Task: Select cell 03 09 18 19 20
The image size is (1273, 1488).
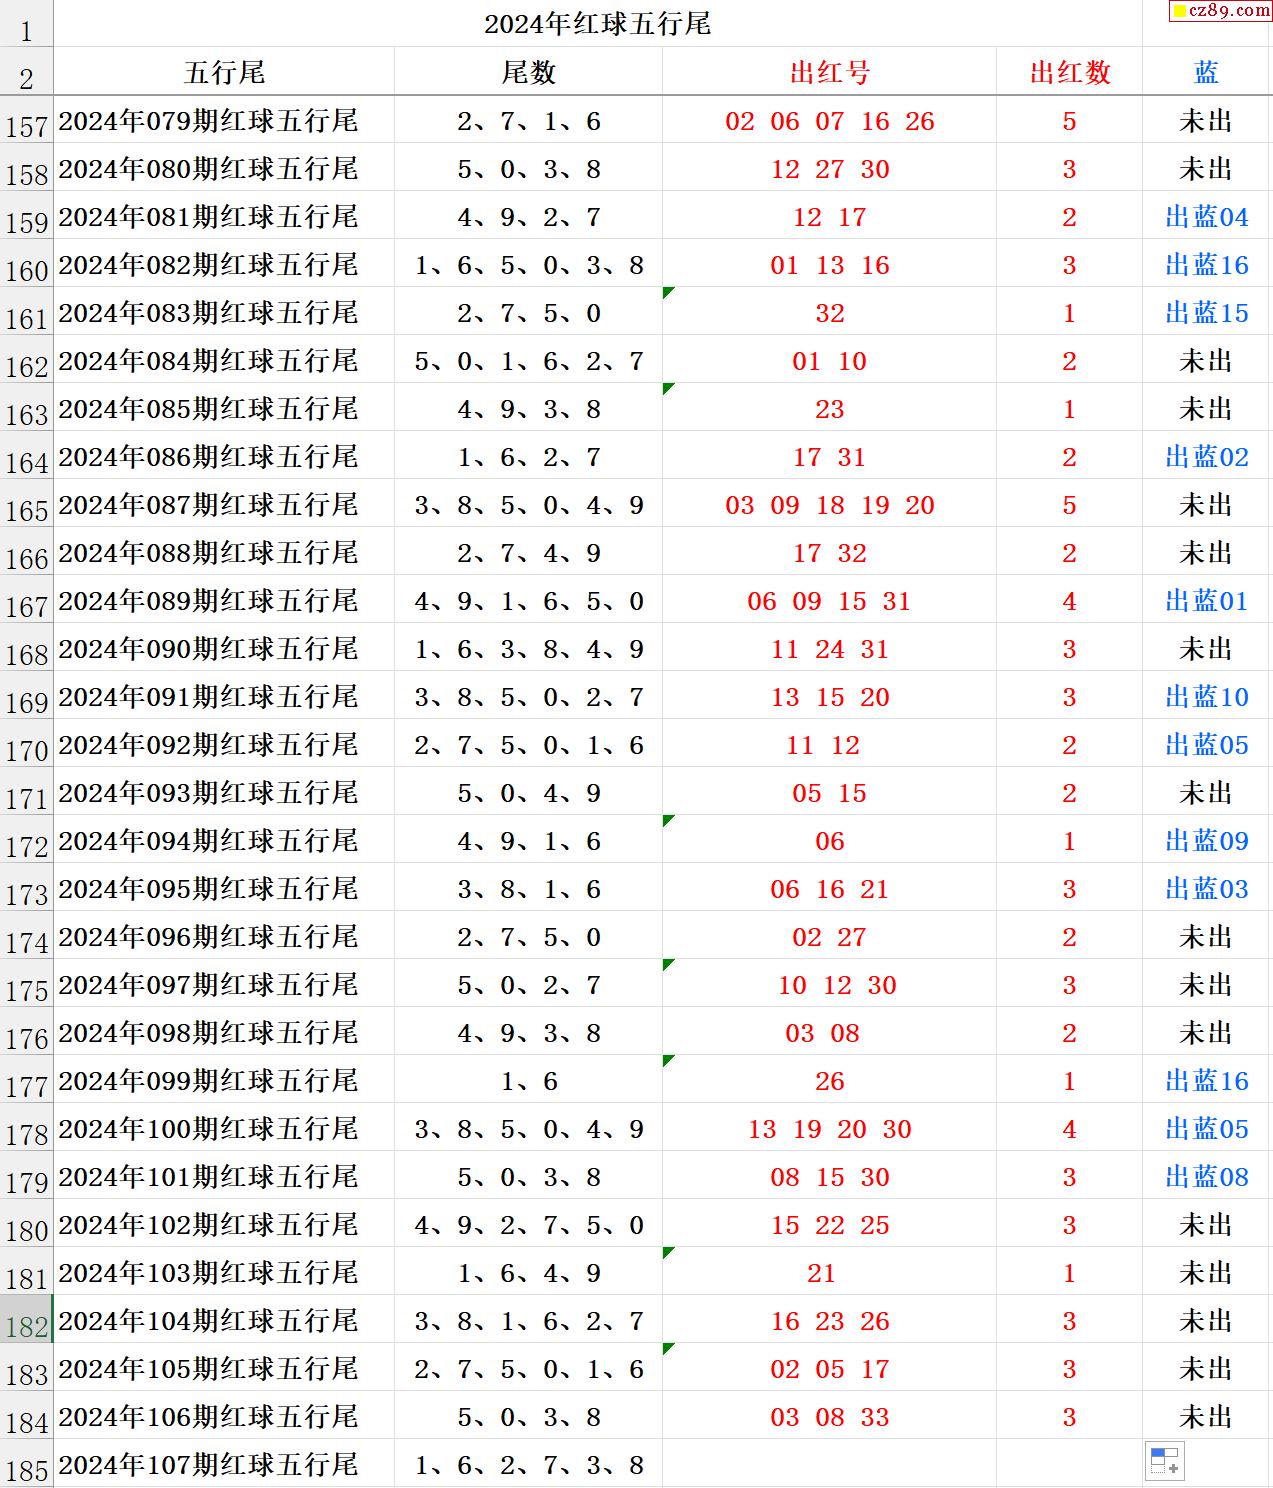Action: pos(829,505)
